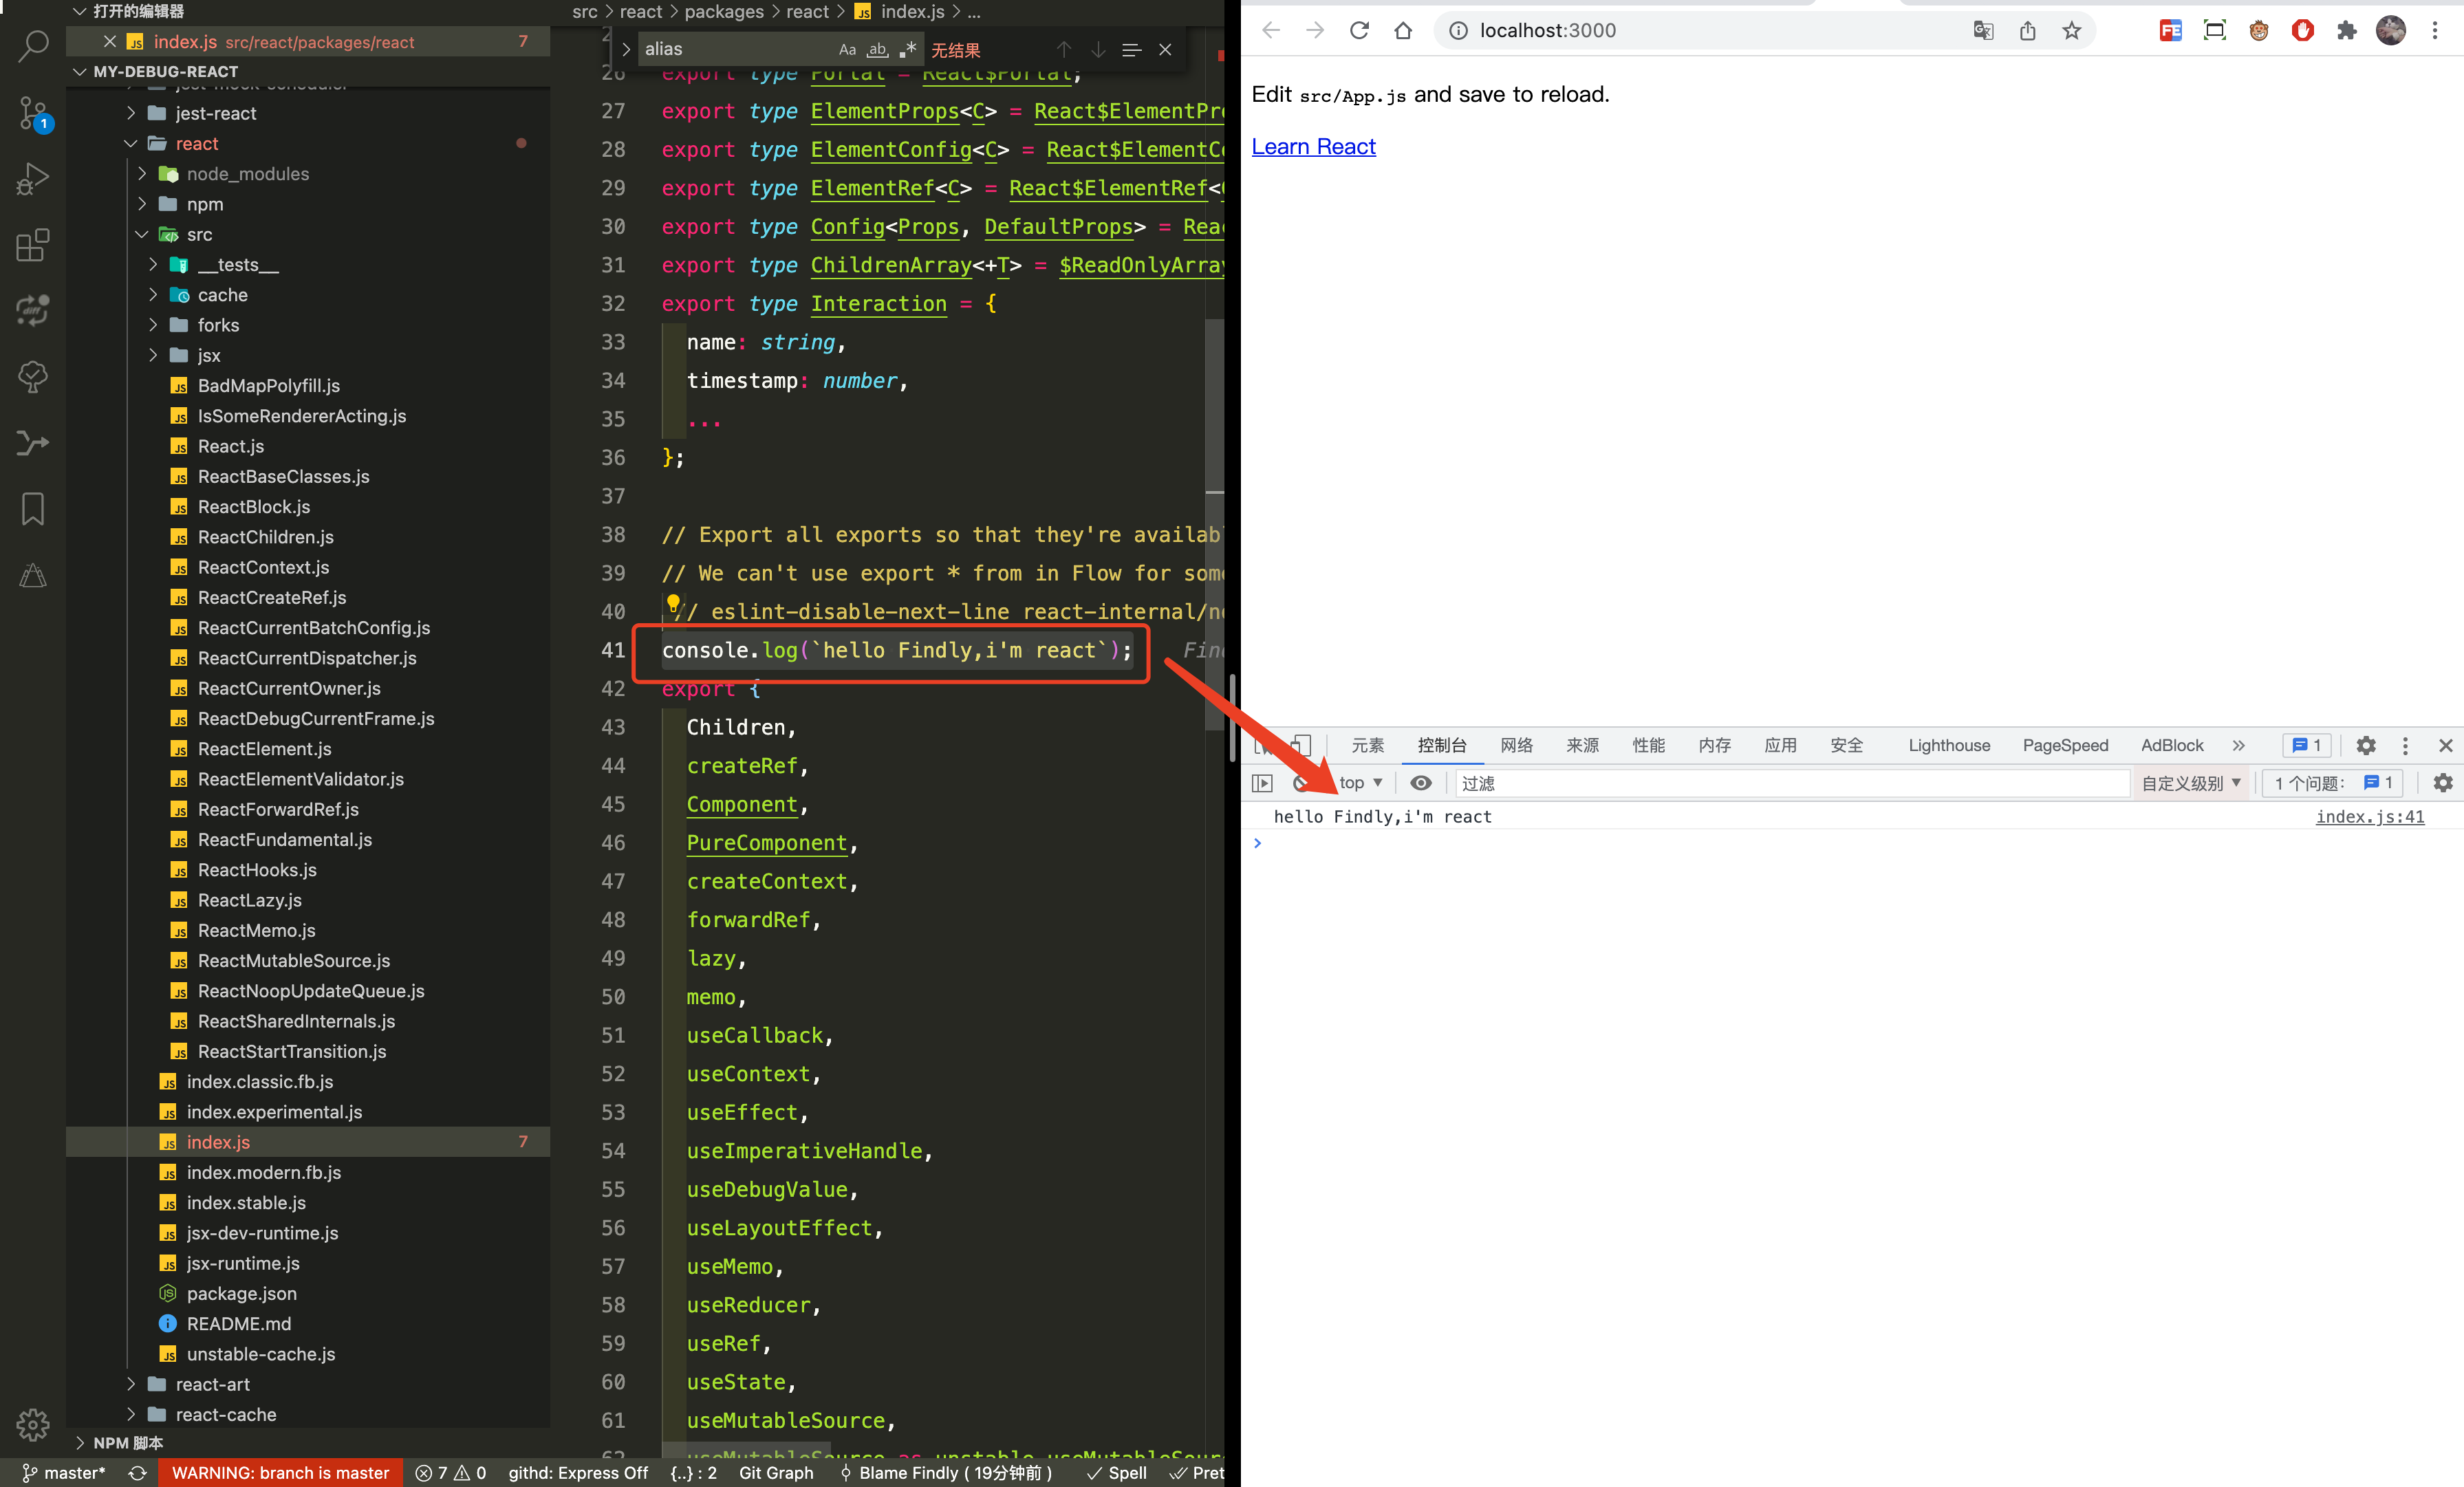Open the top JavaScript context dropdown
Image resolution: width=2464 pixels, height=1487 pixels.
[1361, 783]
